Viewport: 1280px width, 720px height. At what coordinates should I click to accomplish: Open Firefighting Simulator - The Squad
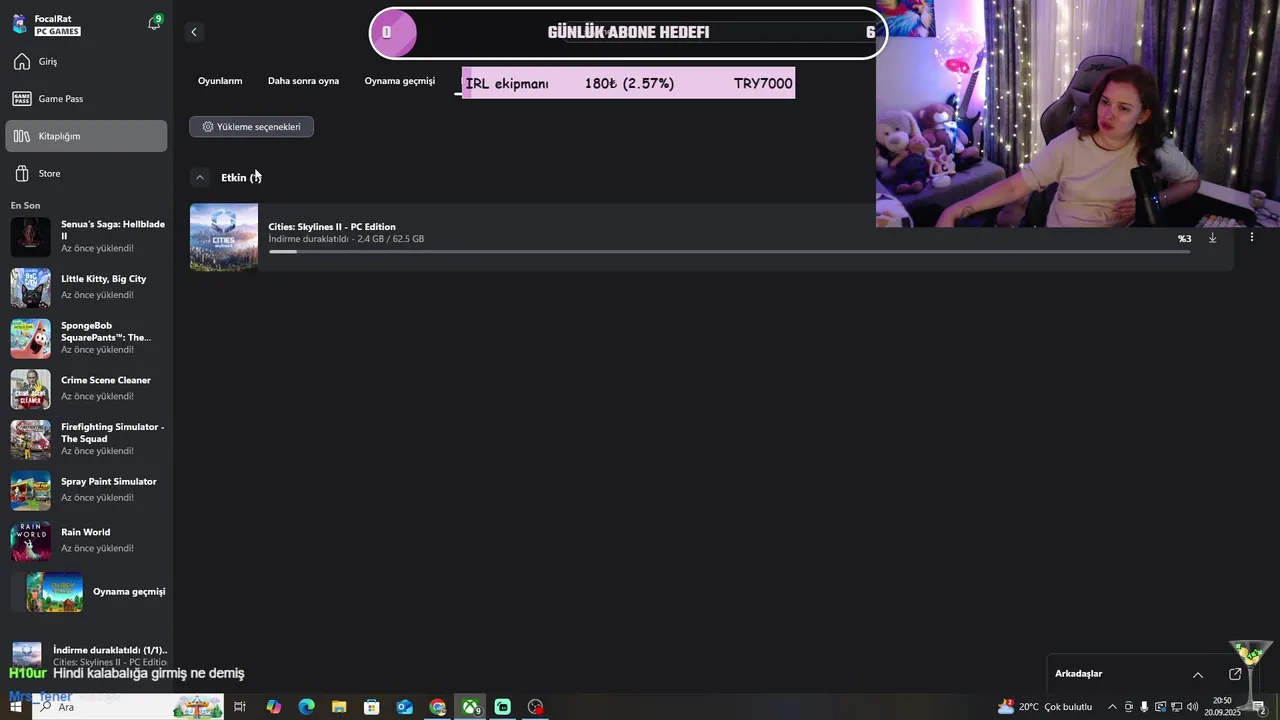(x=87, y=439)
